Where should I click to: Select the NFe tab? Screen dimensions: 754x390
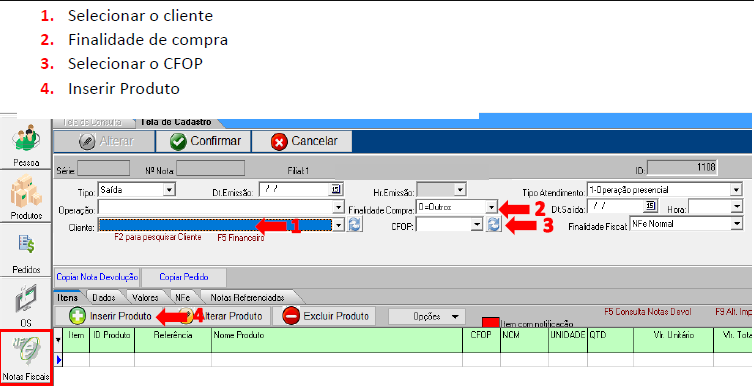183,297
